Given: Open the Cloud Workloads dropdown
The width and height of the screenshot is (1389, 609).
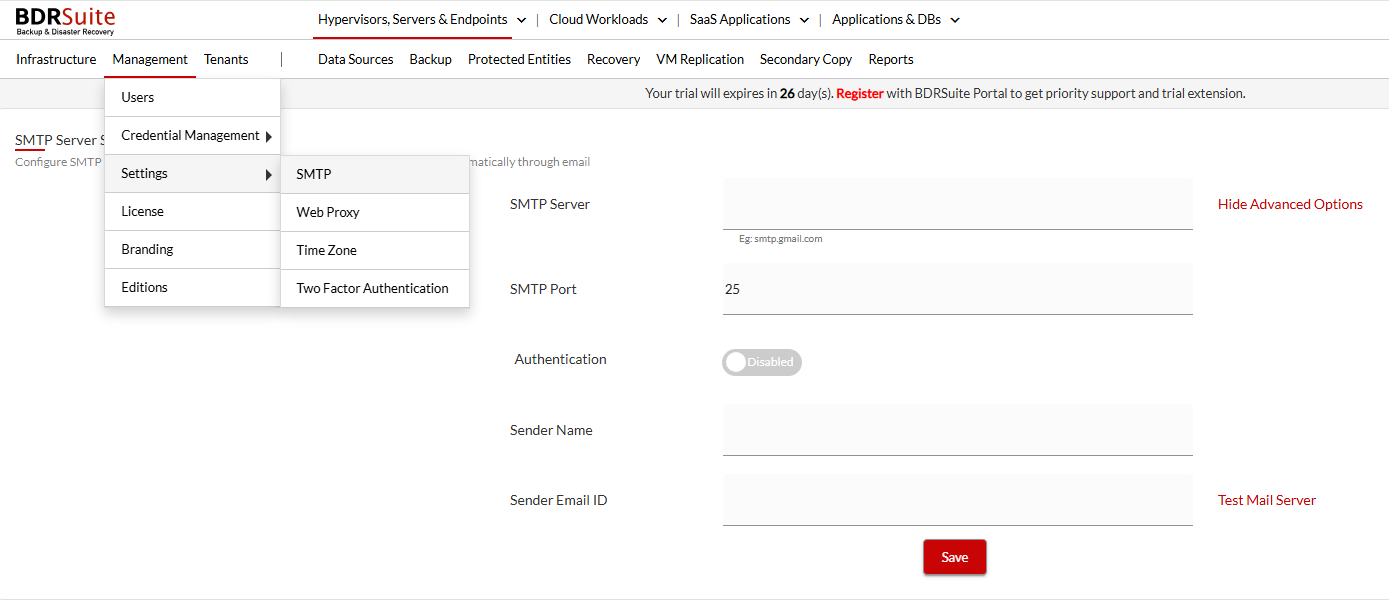Looking at the screenshot, I should (x=608, y=20).
